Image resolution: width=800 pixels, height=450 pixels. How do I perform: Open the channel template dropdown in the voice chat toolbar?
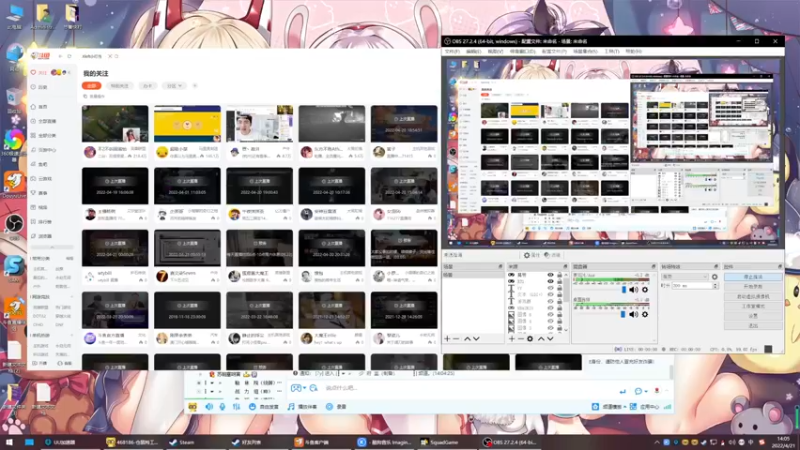pos(609,407)
